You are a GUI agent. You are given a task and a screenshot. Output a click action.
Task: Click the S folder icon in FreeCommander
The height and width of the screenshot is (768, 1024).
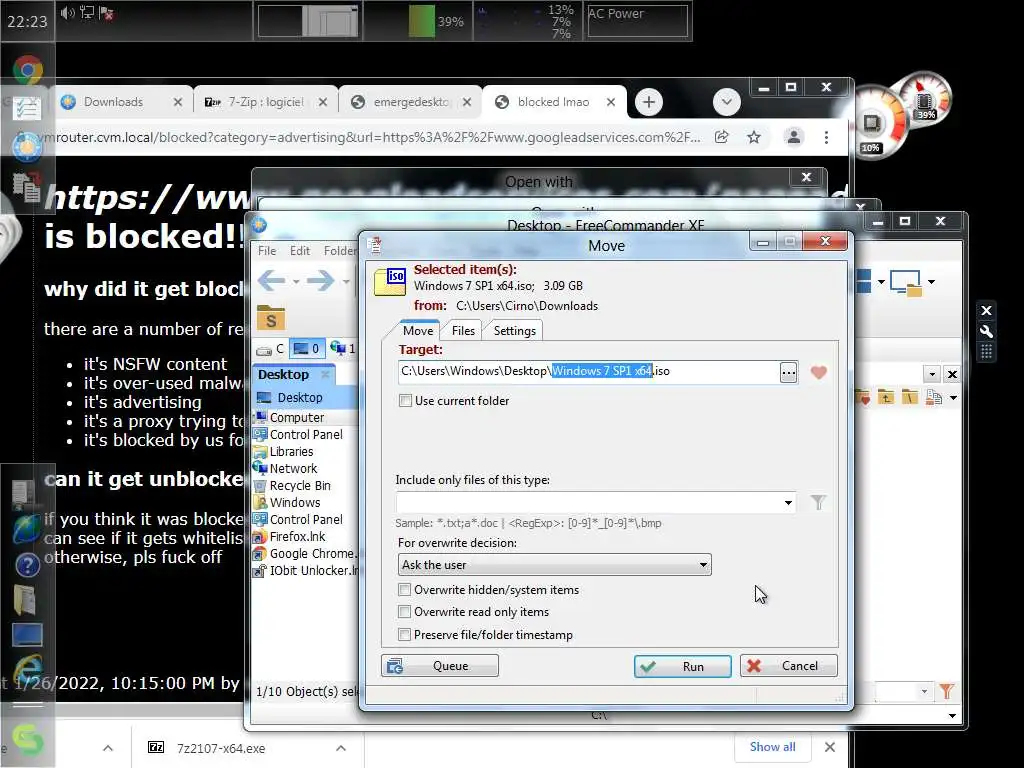click(270, 318)
